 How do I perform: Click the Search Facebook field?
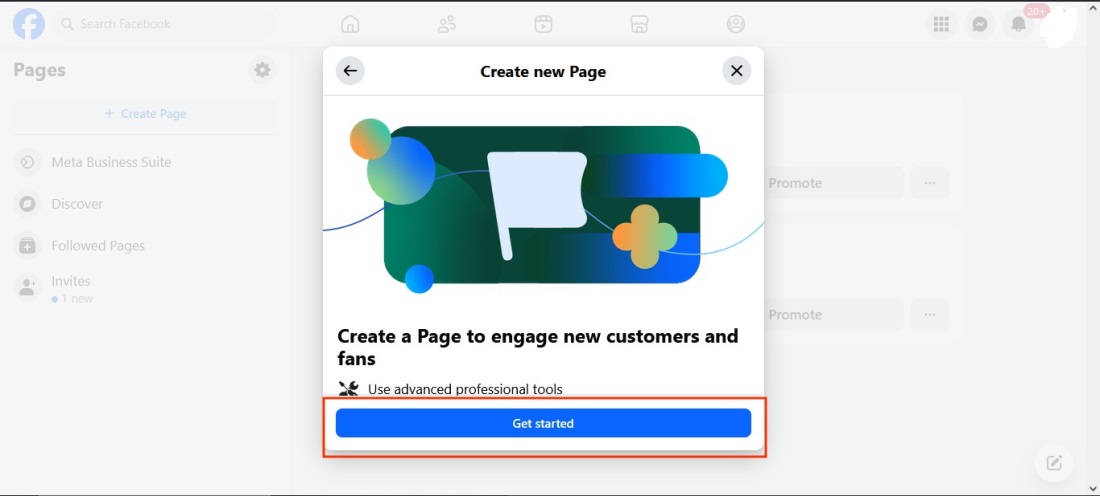tap(165, 24)
